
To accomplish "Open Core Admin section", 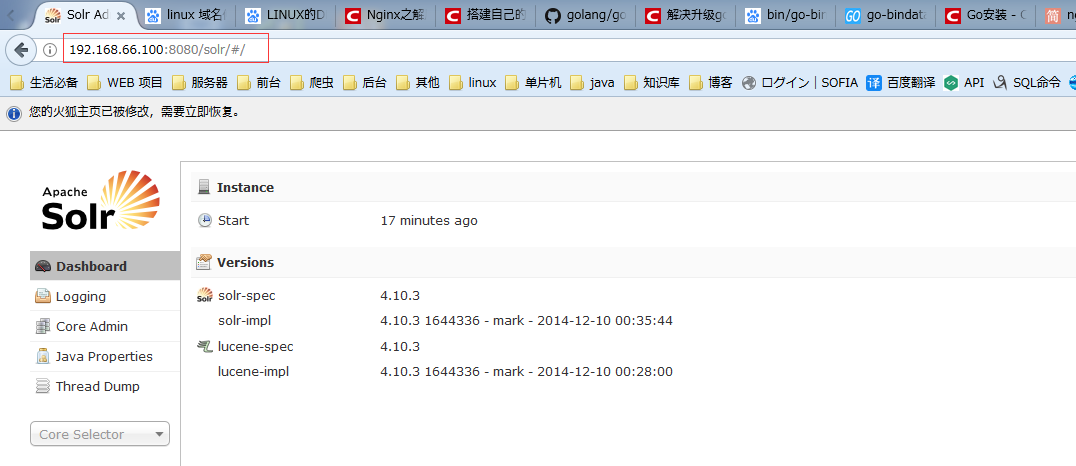I will click(105, 327).
